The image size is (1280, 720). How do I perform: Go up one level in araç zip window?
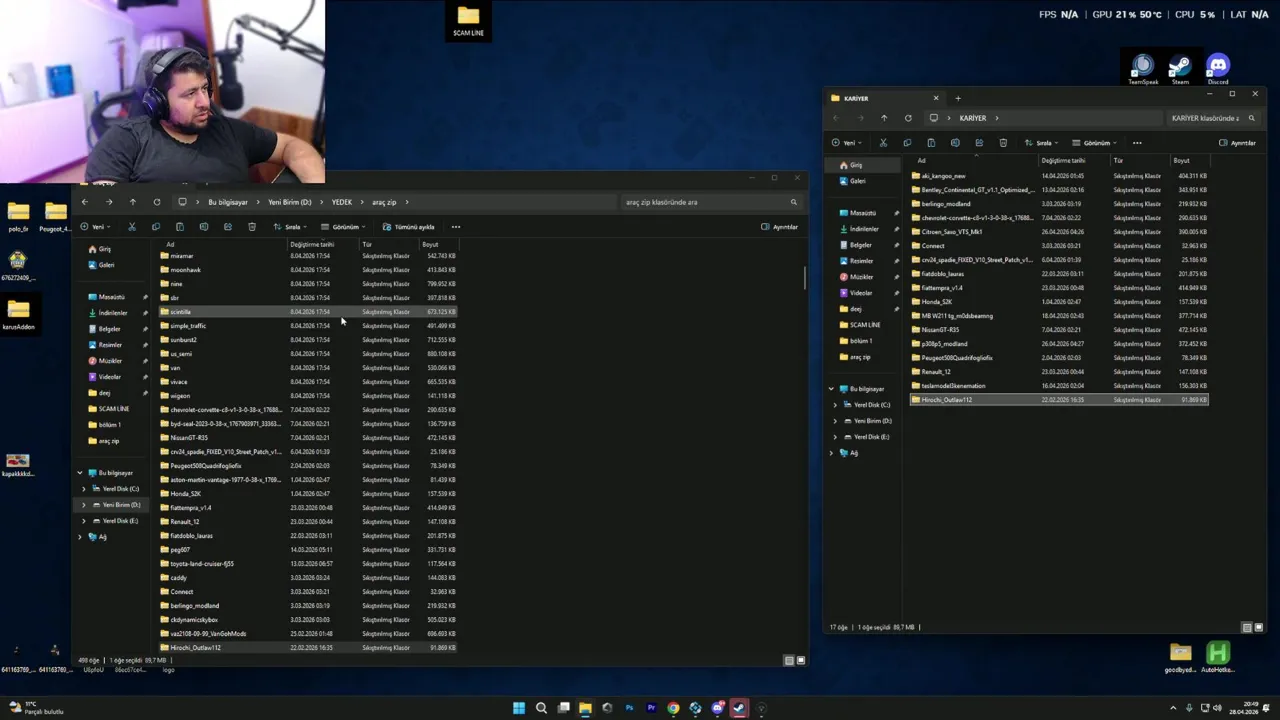pos(133,202)
